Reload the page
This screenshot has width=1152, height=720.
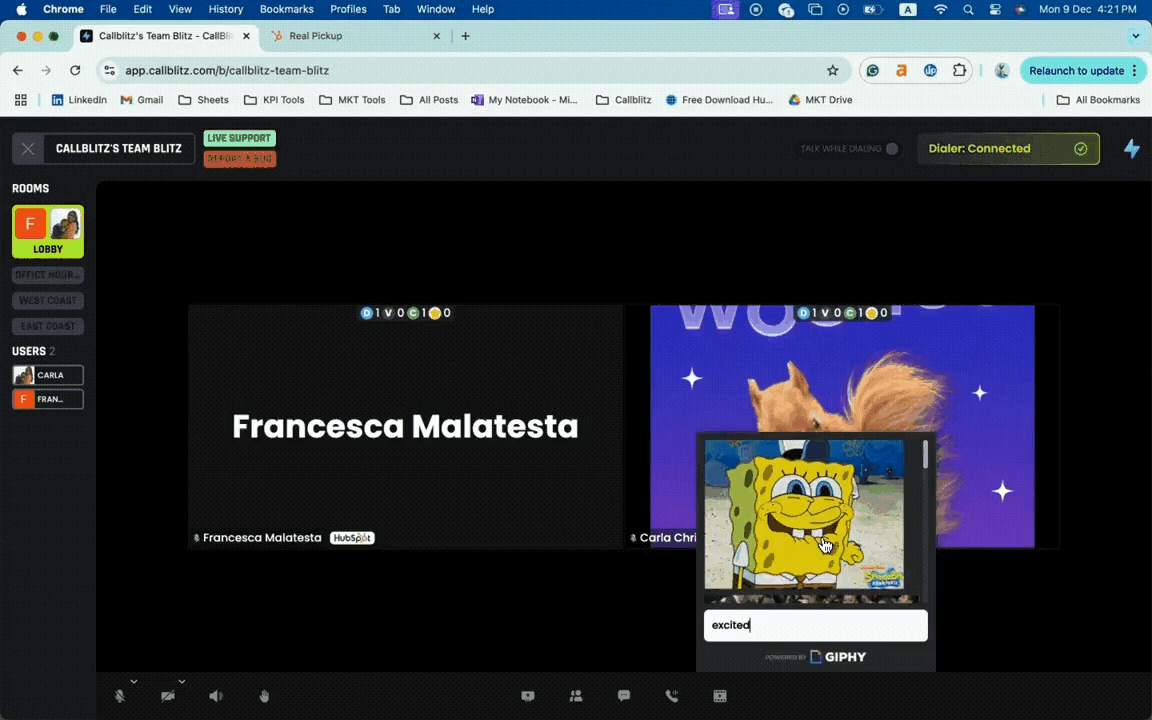(x=75, y=71)
